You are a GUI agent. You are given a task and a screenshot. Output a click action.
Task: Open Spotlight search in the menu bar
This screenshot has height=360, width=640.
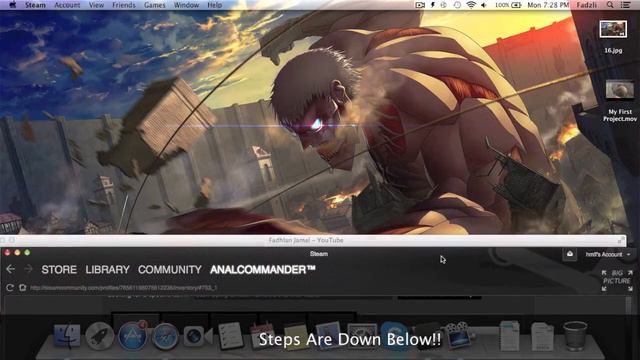coord(610,5)
